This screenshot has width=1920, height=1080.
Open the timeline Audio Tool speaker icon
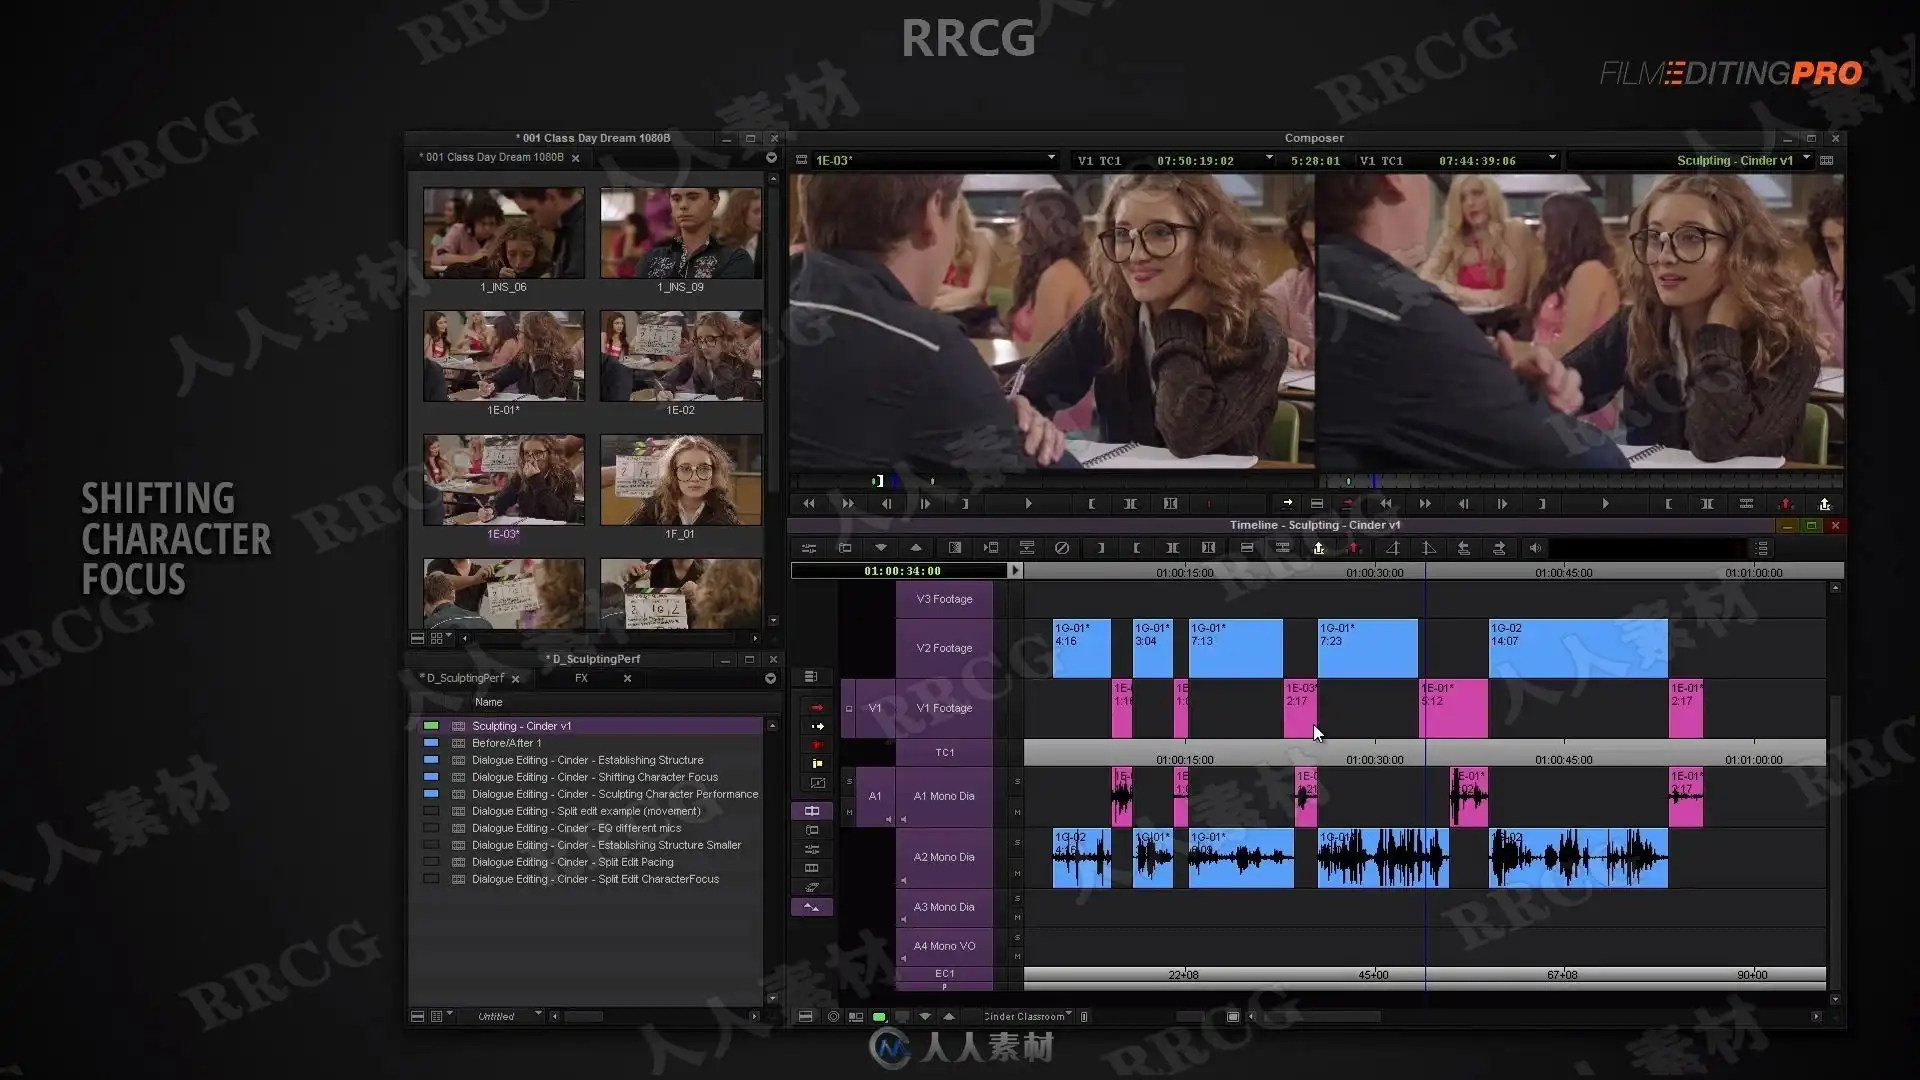pos(1534,548)
